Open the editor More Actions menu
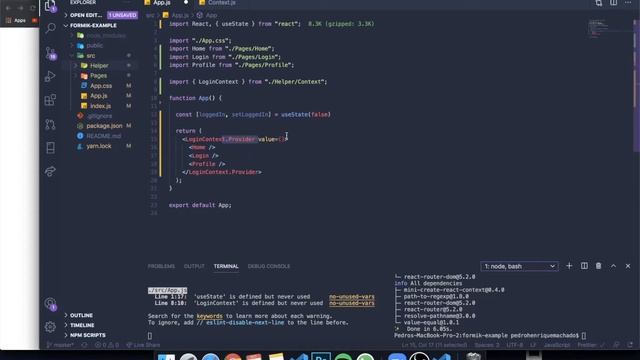 [628, 3]
